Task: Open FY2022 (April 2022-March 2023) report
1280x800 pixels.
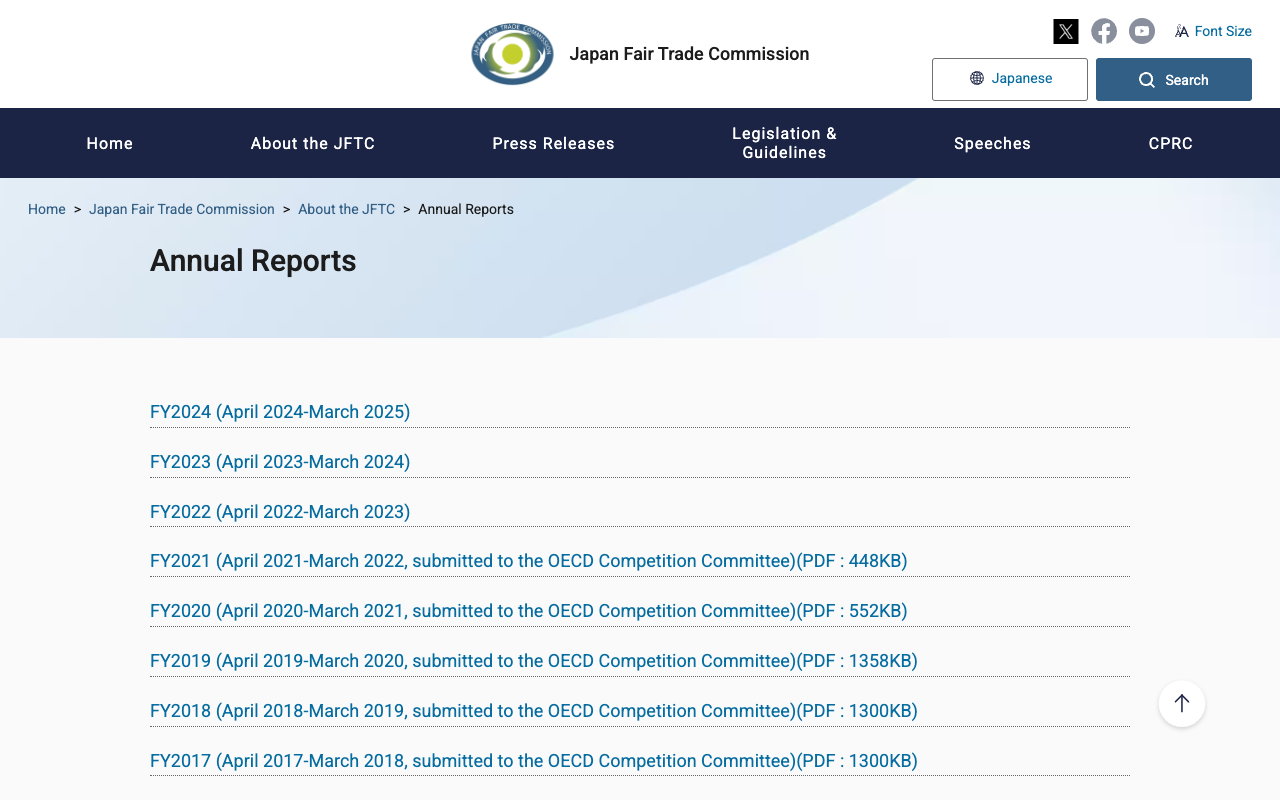Action: click(x=280, y=512)
